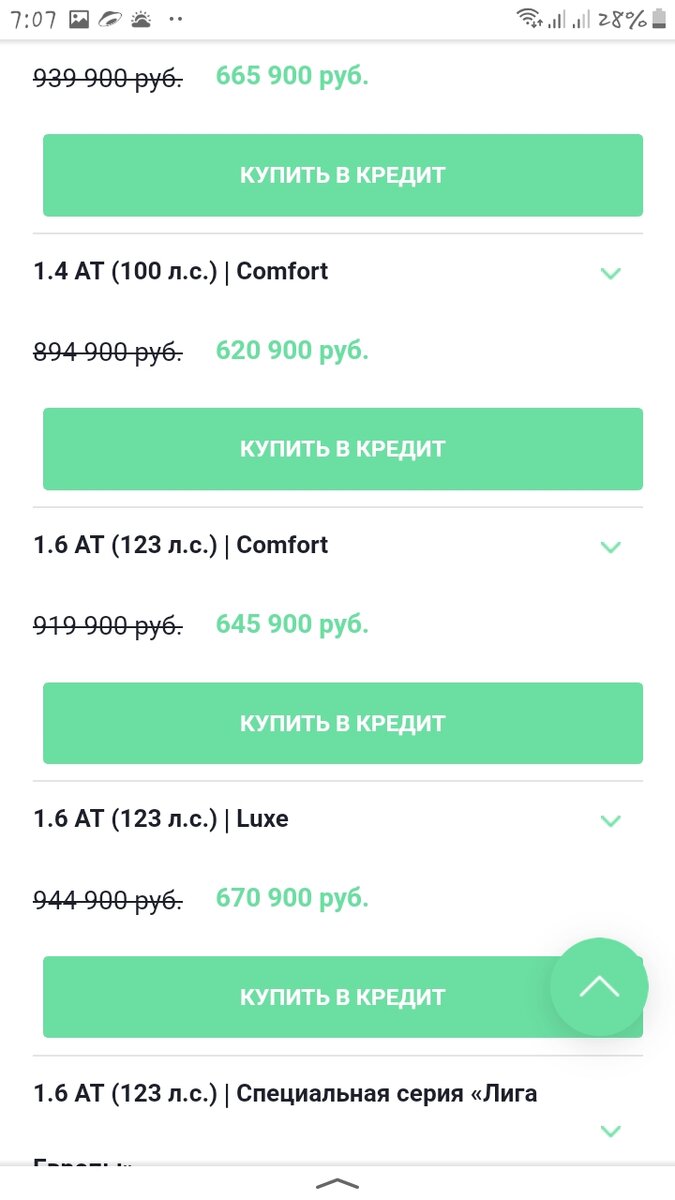Expand the 1.6 AT (123 л.с.) Comfort chevron
Image resolution: width=675 pixels, height=1200 pixels.
pos(610,547)
